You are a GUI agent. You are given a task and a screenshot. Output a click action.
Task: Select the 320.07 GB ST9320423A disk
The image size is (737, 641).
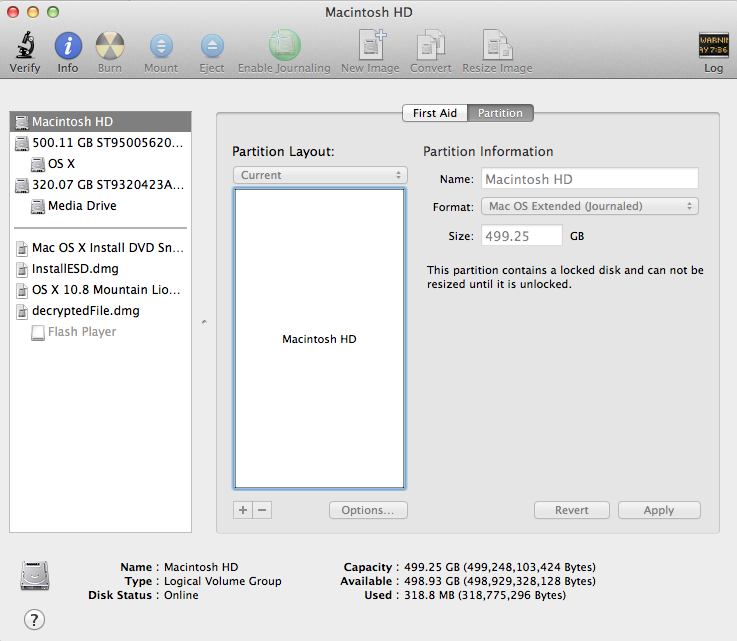click(x=100, y=185)
